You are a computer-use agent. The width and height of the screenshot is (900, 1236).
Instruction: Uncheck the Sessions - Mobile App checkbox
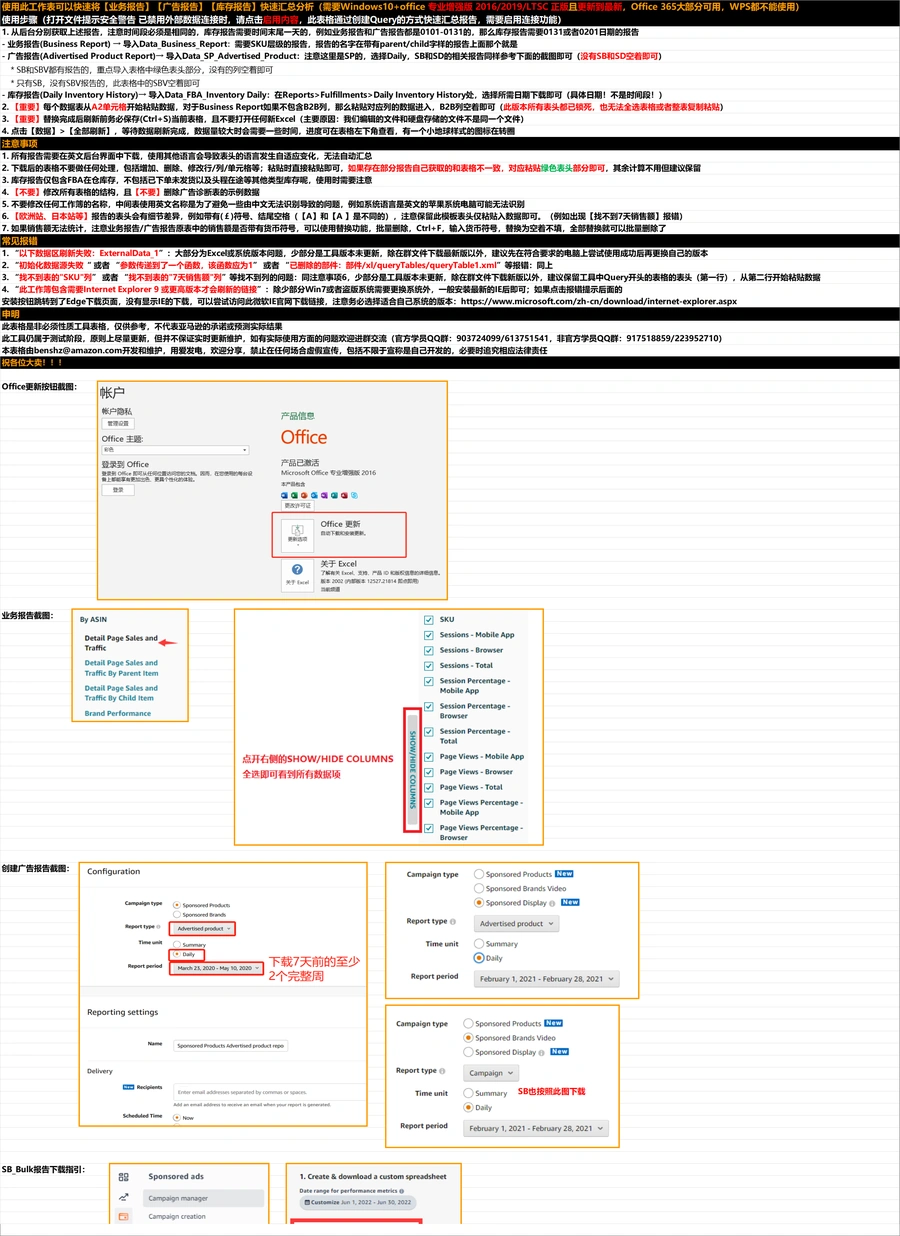[x=429, y=635]
